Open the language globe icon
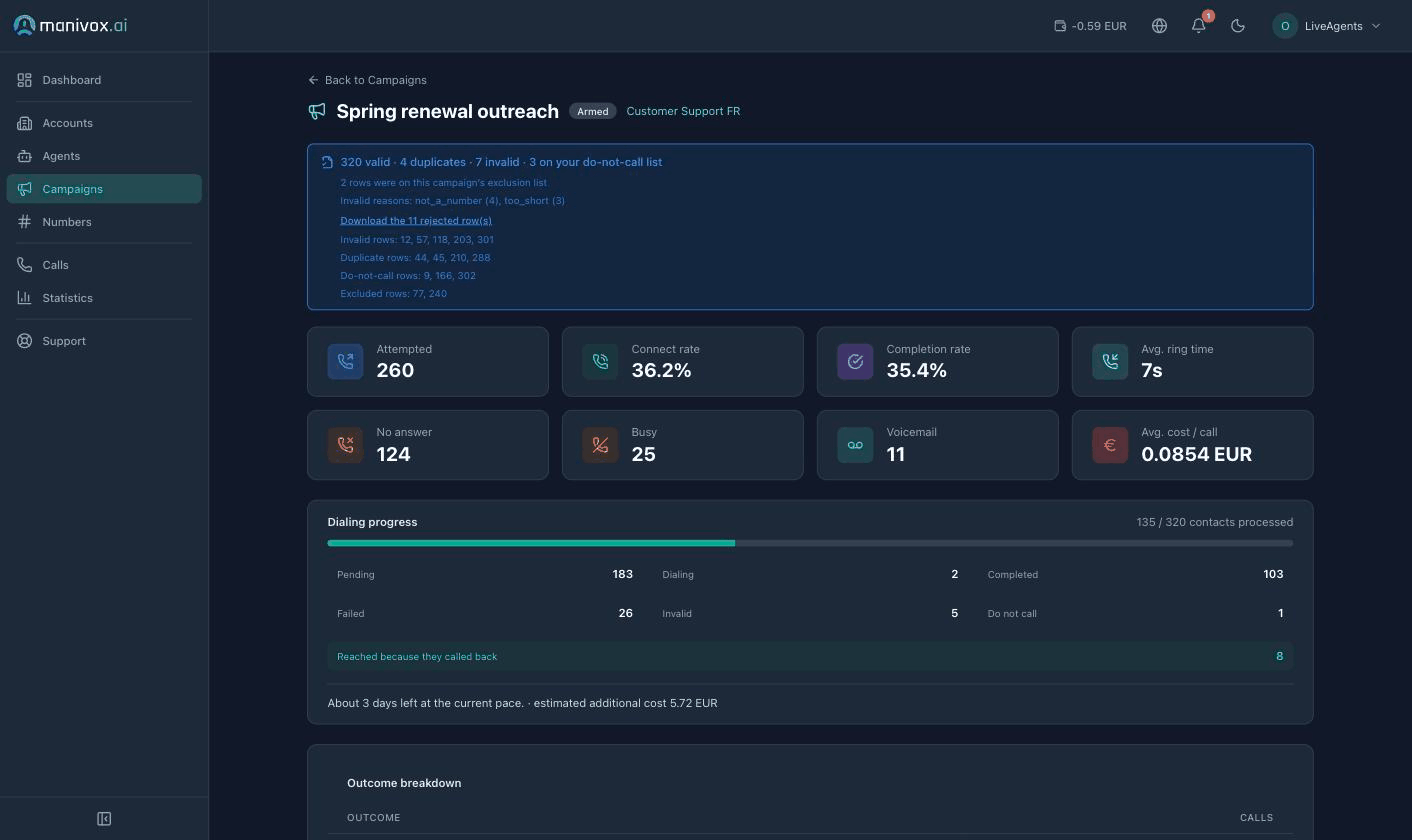This screenshot has width=1412, height=840. pos(1159,26)
